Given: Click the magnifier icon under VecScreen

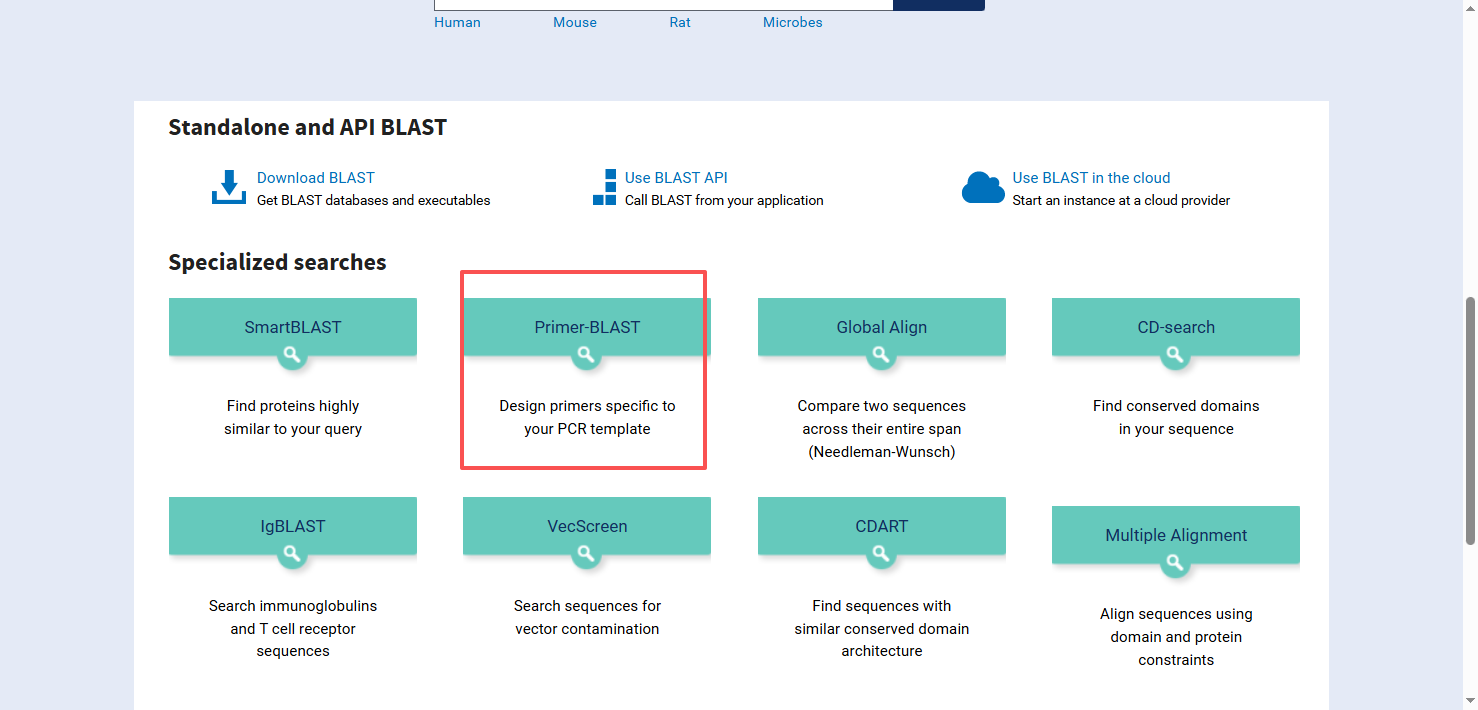Looking at the screenshot, I should [x=586, y=554].
